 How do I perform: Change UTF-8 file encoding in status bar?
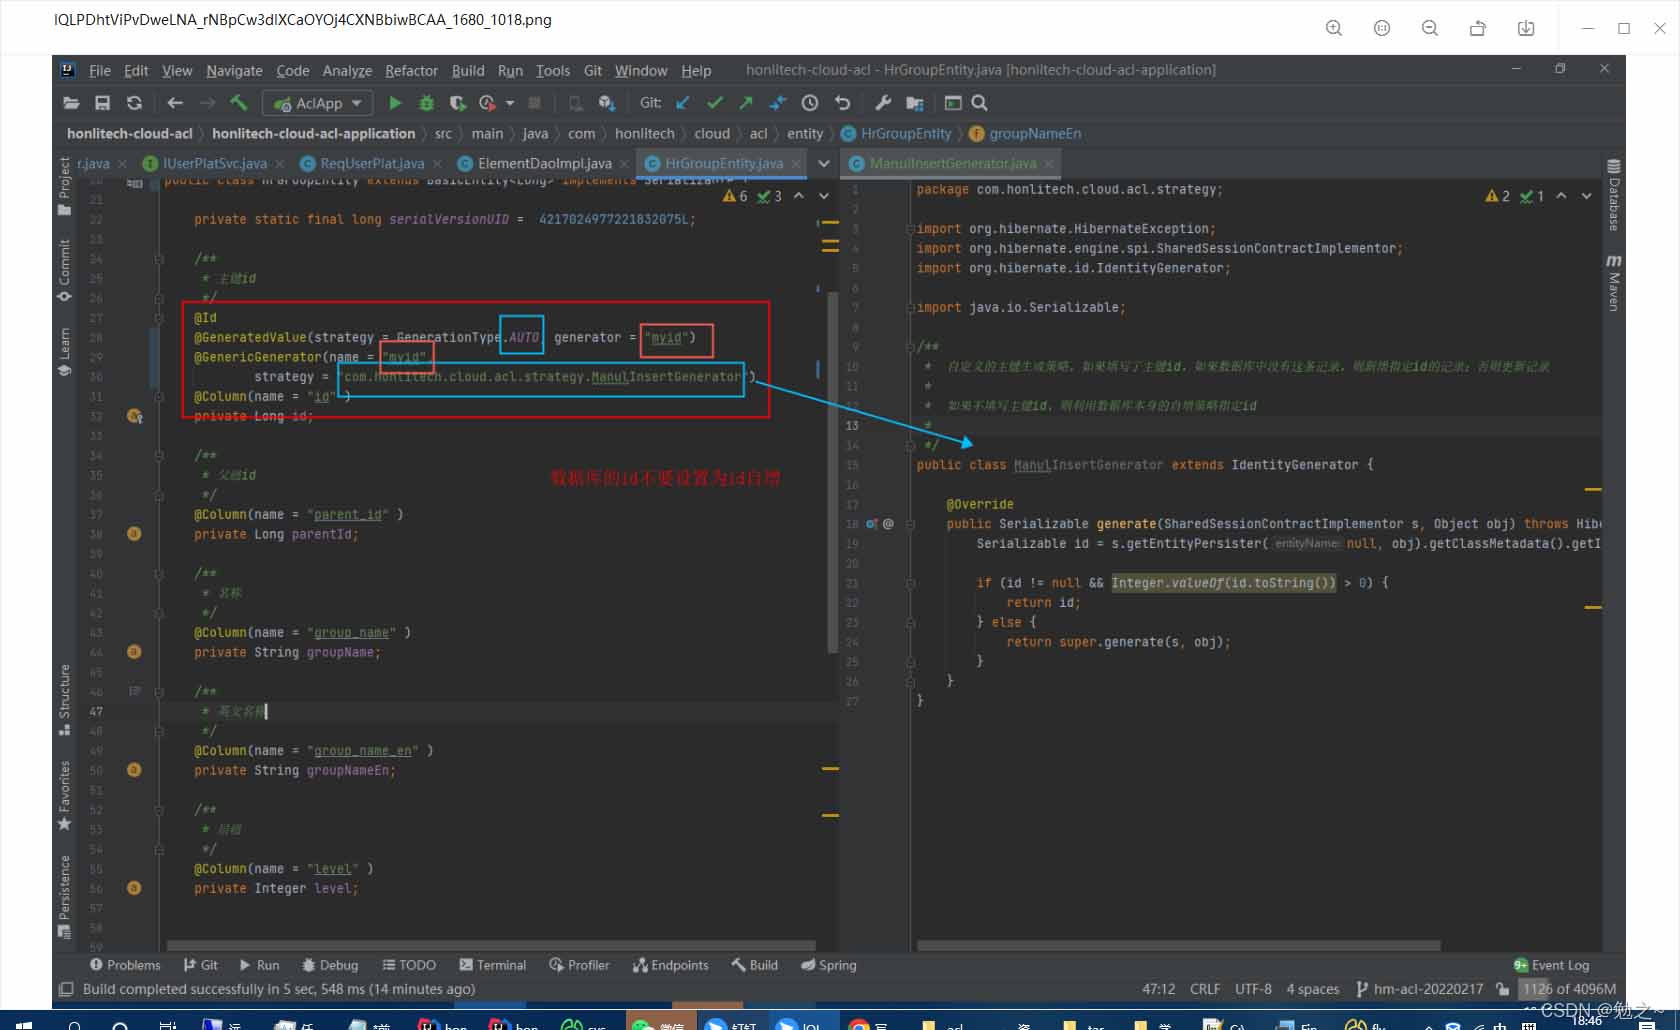1253,989
